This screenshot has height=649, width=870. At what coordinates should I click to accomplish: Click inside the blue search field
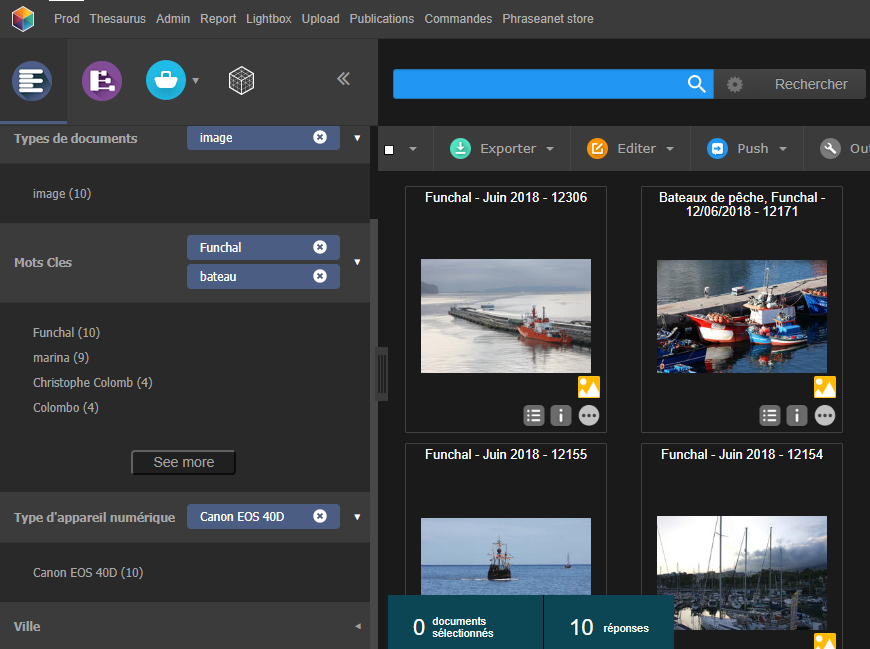click(538, 85)
